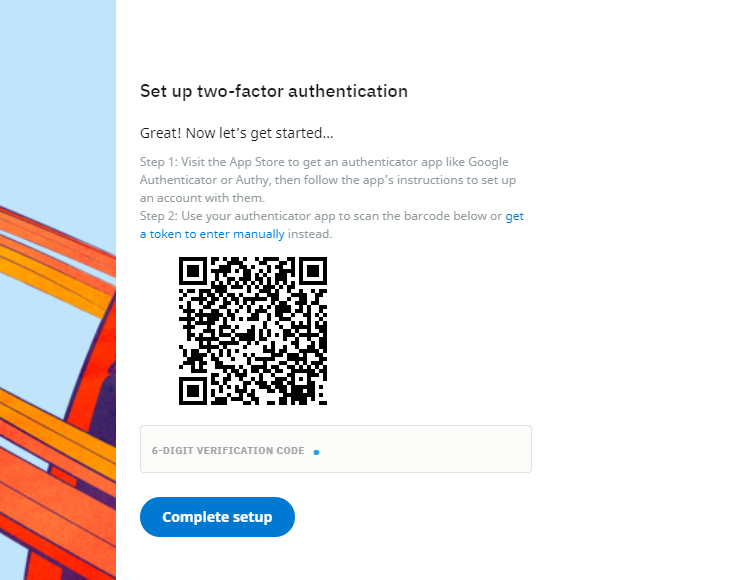Click the "6-DIGIT VERIFICATION CODE" placeholder label
Image resolution: width=749 pixels, height=580 pixels.
(x=228, y=451)
